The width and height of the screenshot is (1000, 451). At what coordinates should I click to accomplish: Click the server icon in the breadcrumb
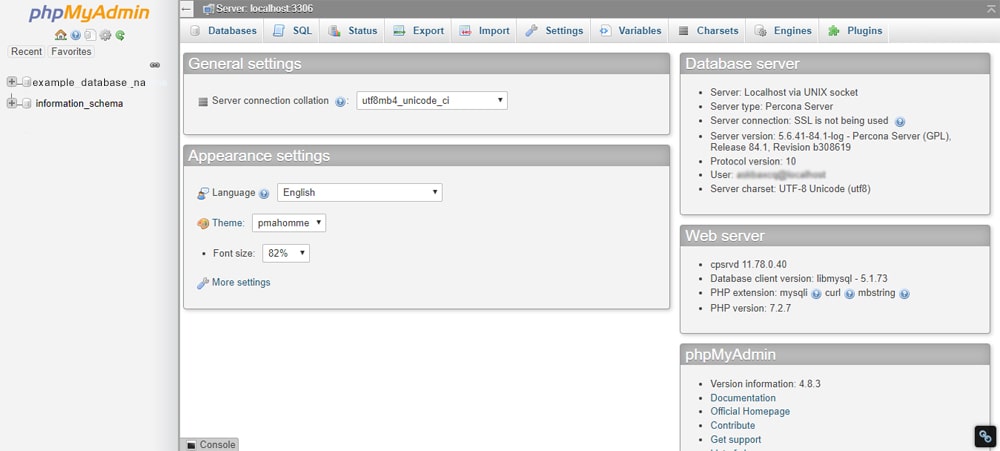(208, 9)
